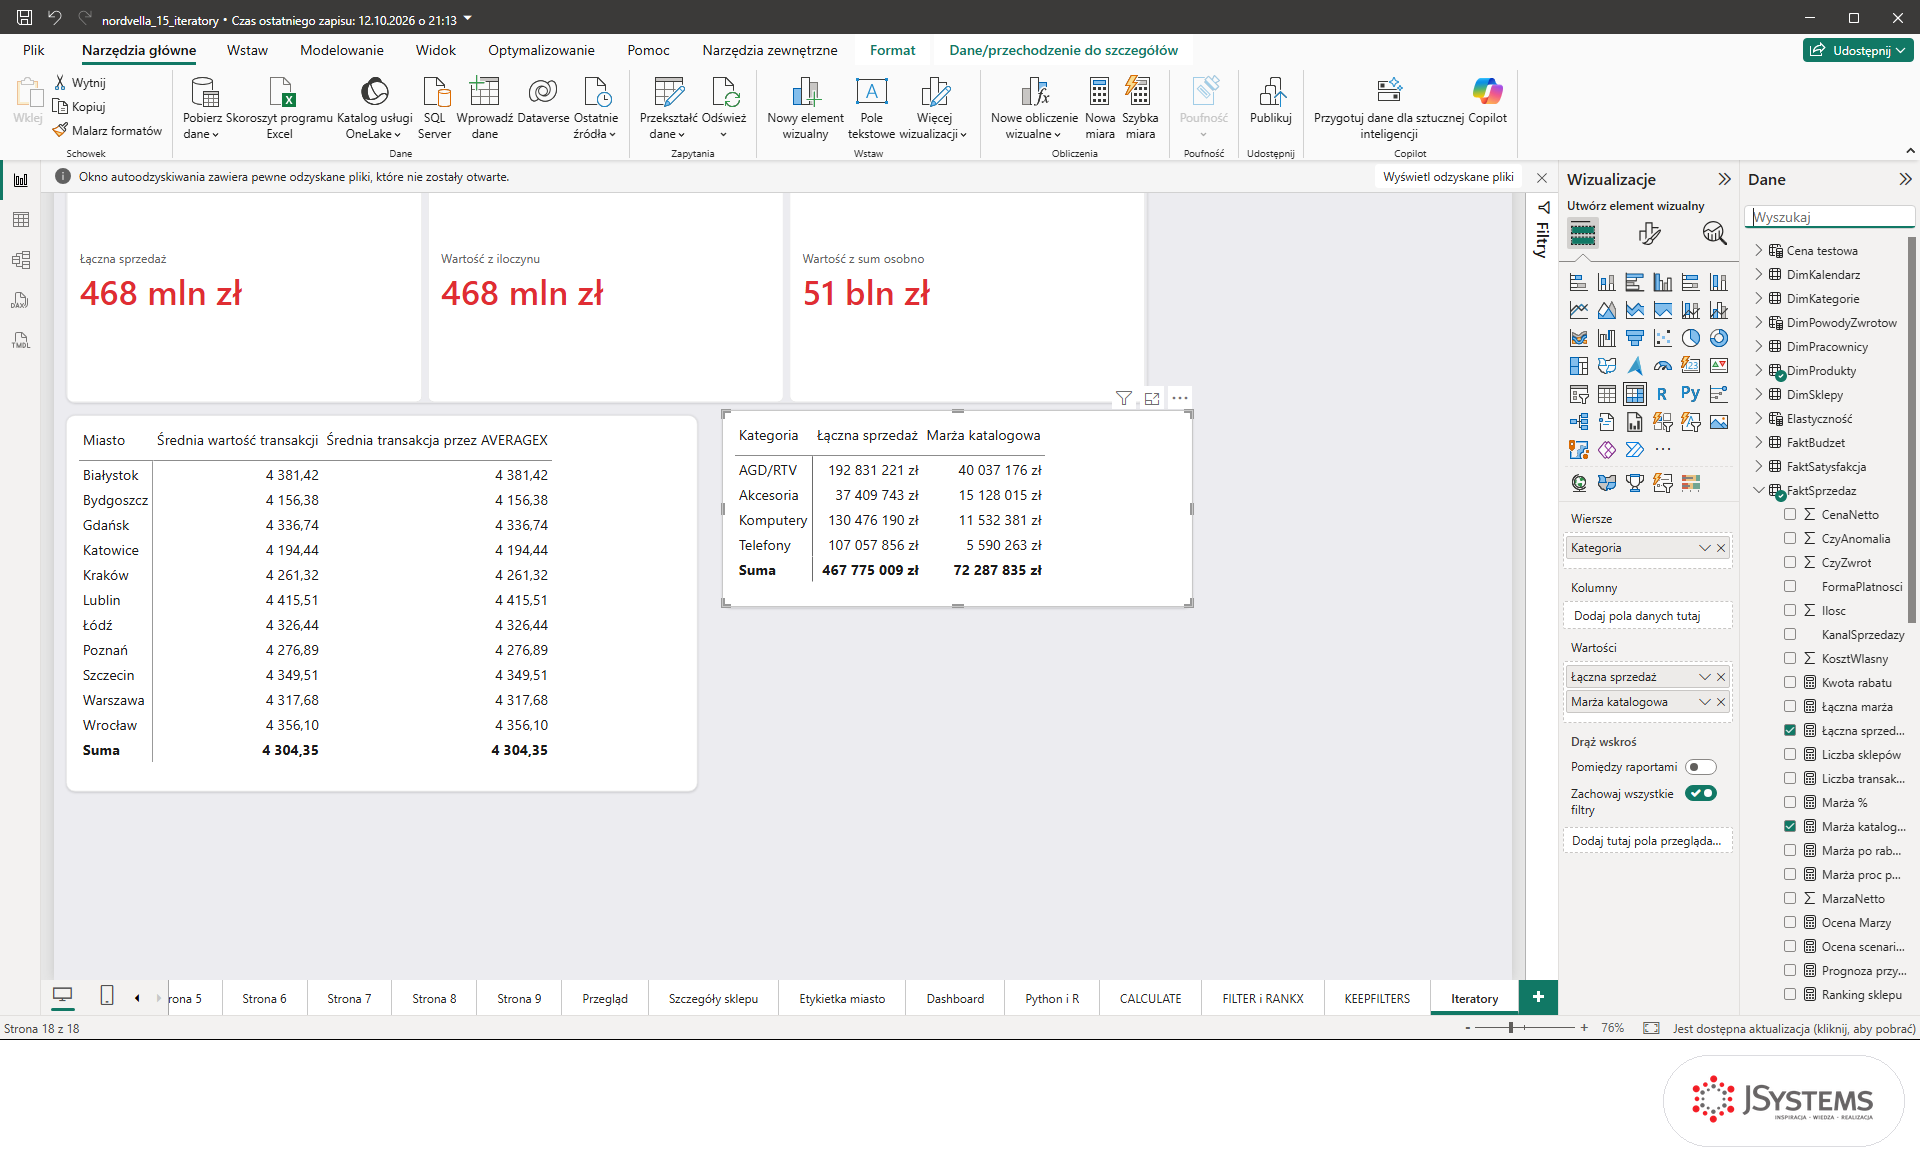Check the Marża % field checkbox

coord(1790,802)
